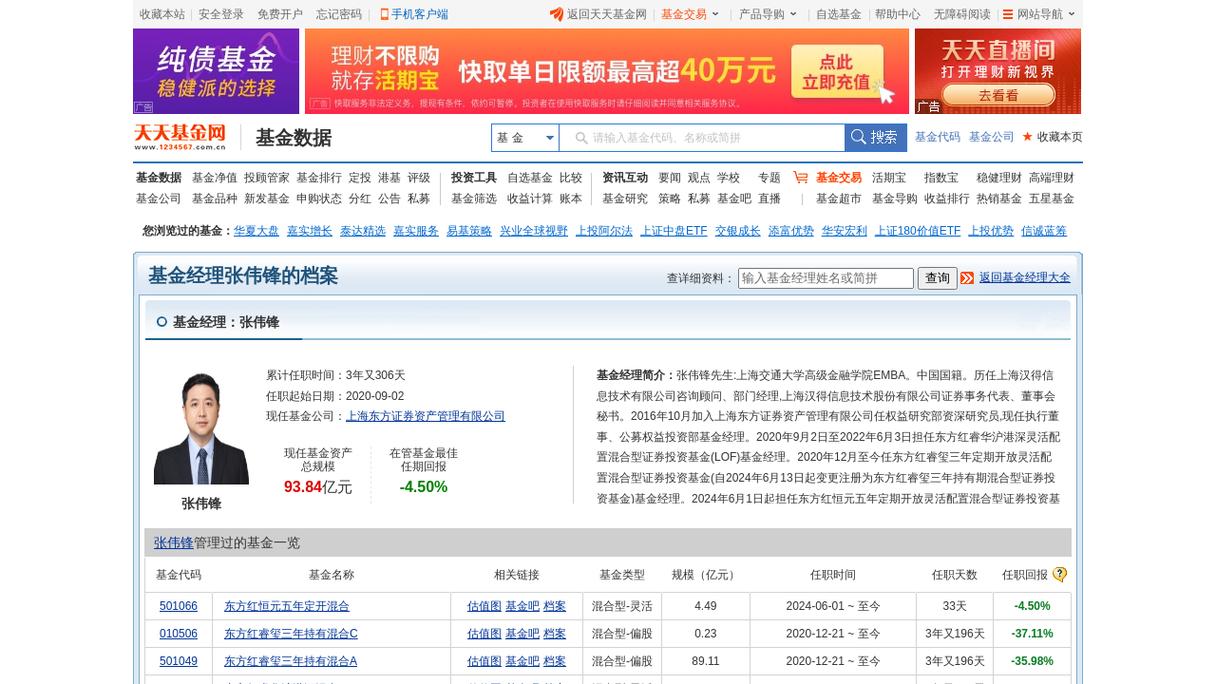
Task: Click 张伟锋 manager portrait photo
Action: 201,428
